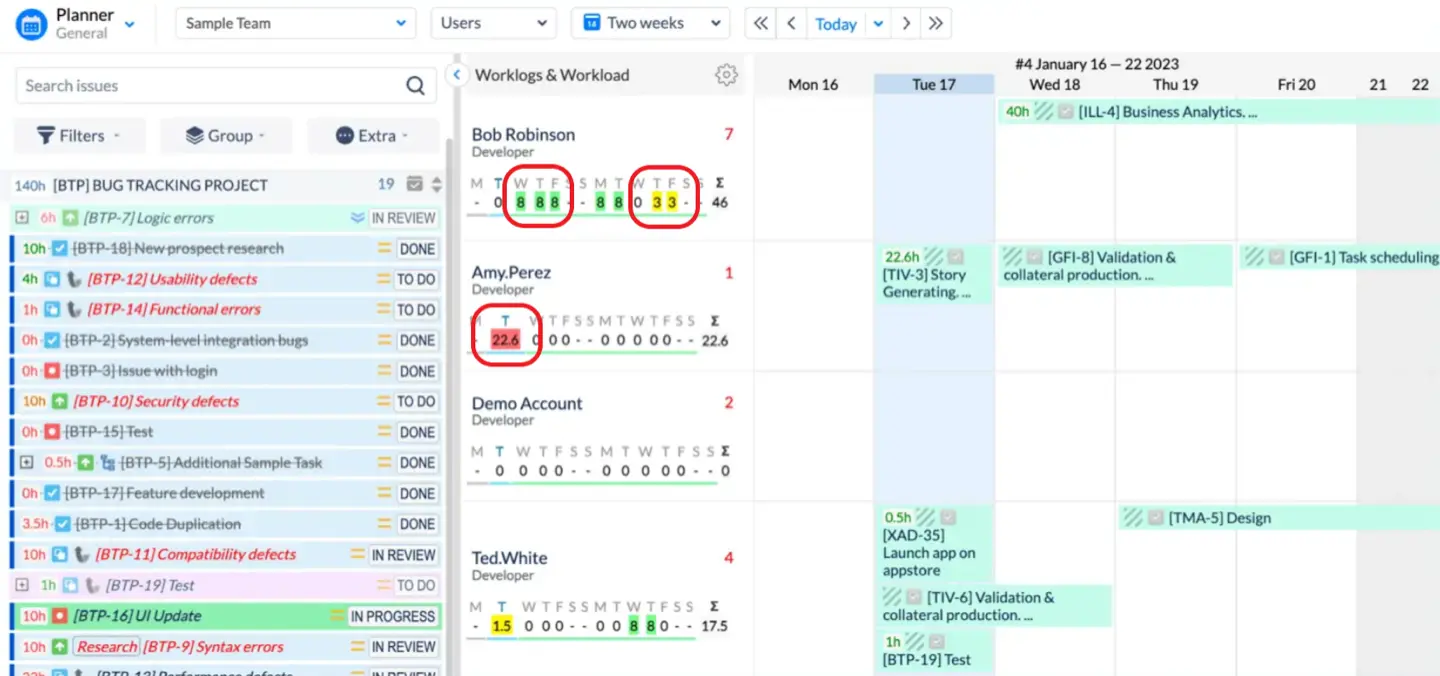Image resolution: width=1440 pixels, height=676 pixels.
Task: Click the search magnifier icon
Action: click(x=415, y=85)
